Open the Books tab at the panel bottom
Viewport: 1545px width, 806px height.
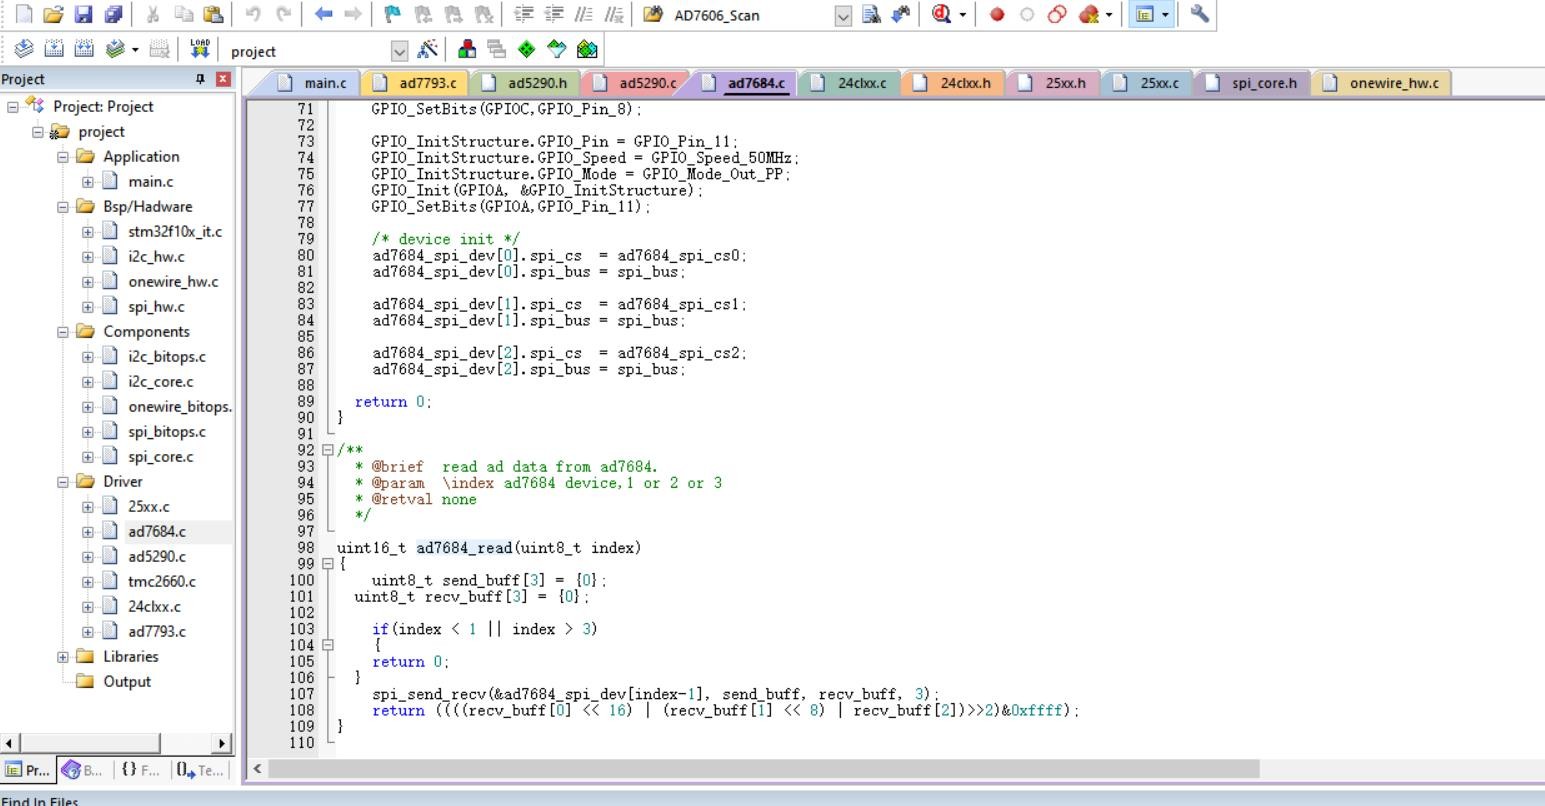coord(82,769)
